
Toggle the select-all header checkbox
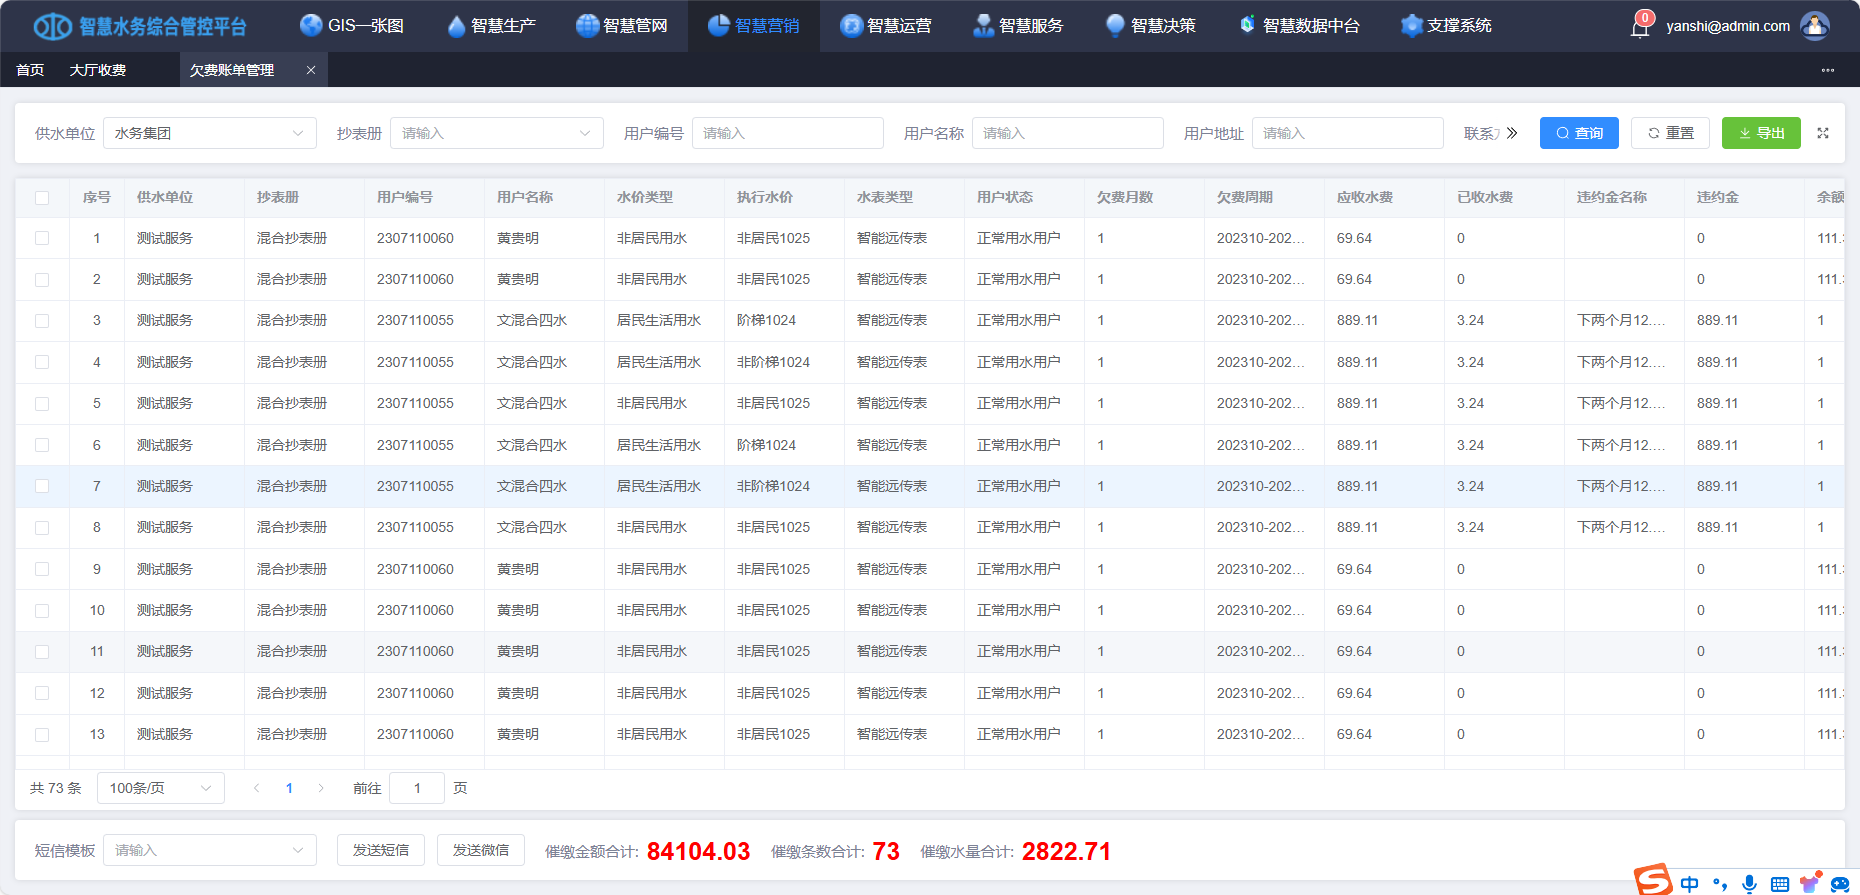click(x=42, y=198)
